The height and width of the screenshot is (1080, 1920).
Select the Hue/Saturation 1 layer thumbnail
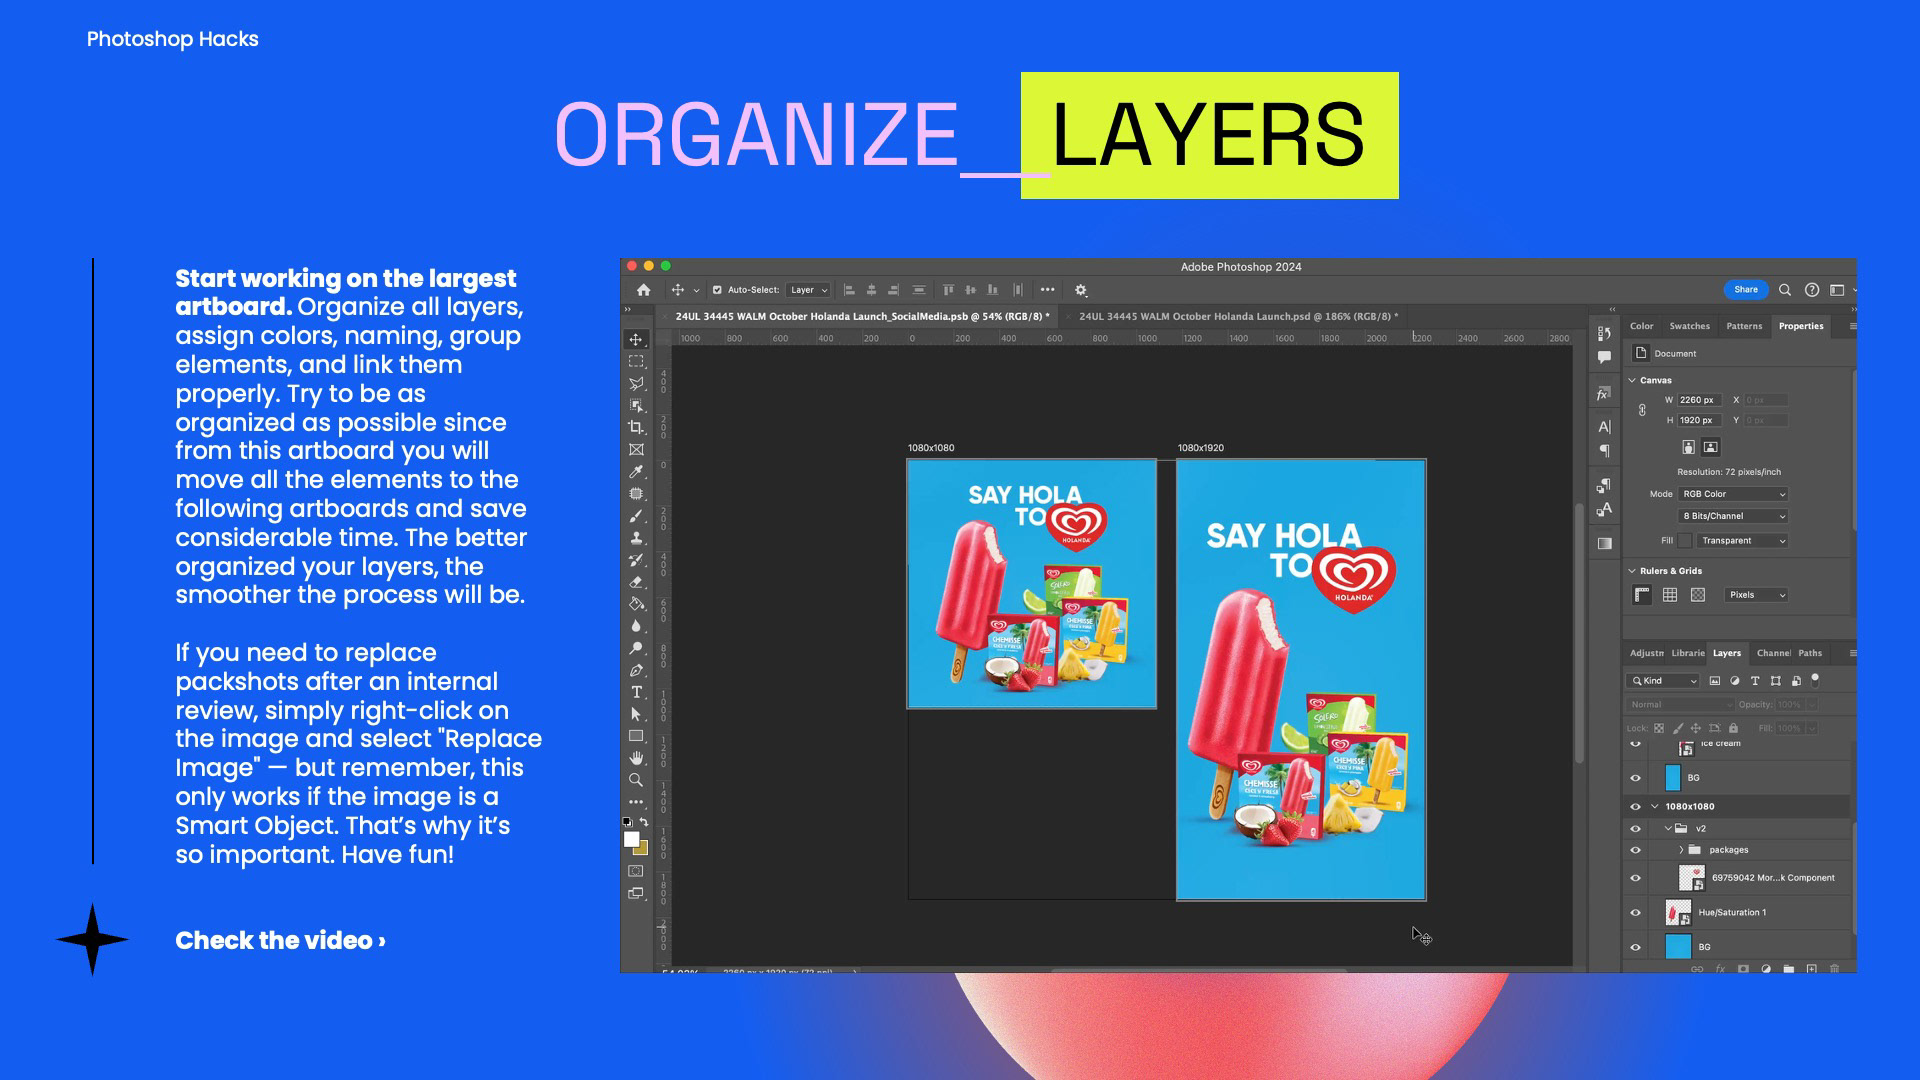1678,913
